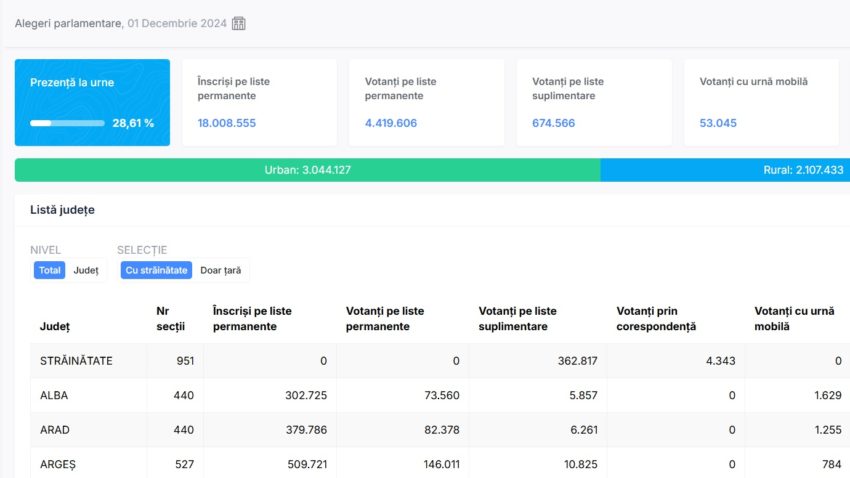850x478 pixels.
Task: Click the 5.857 cell in ALBA row
Action: pyautogui.click(x=583, y=396)
